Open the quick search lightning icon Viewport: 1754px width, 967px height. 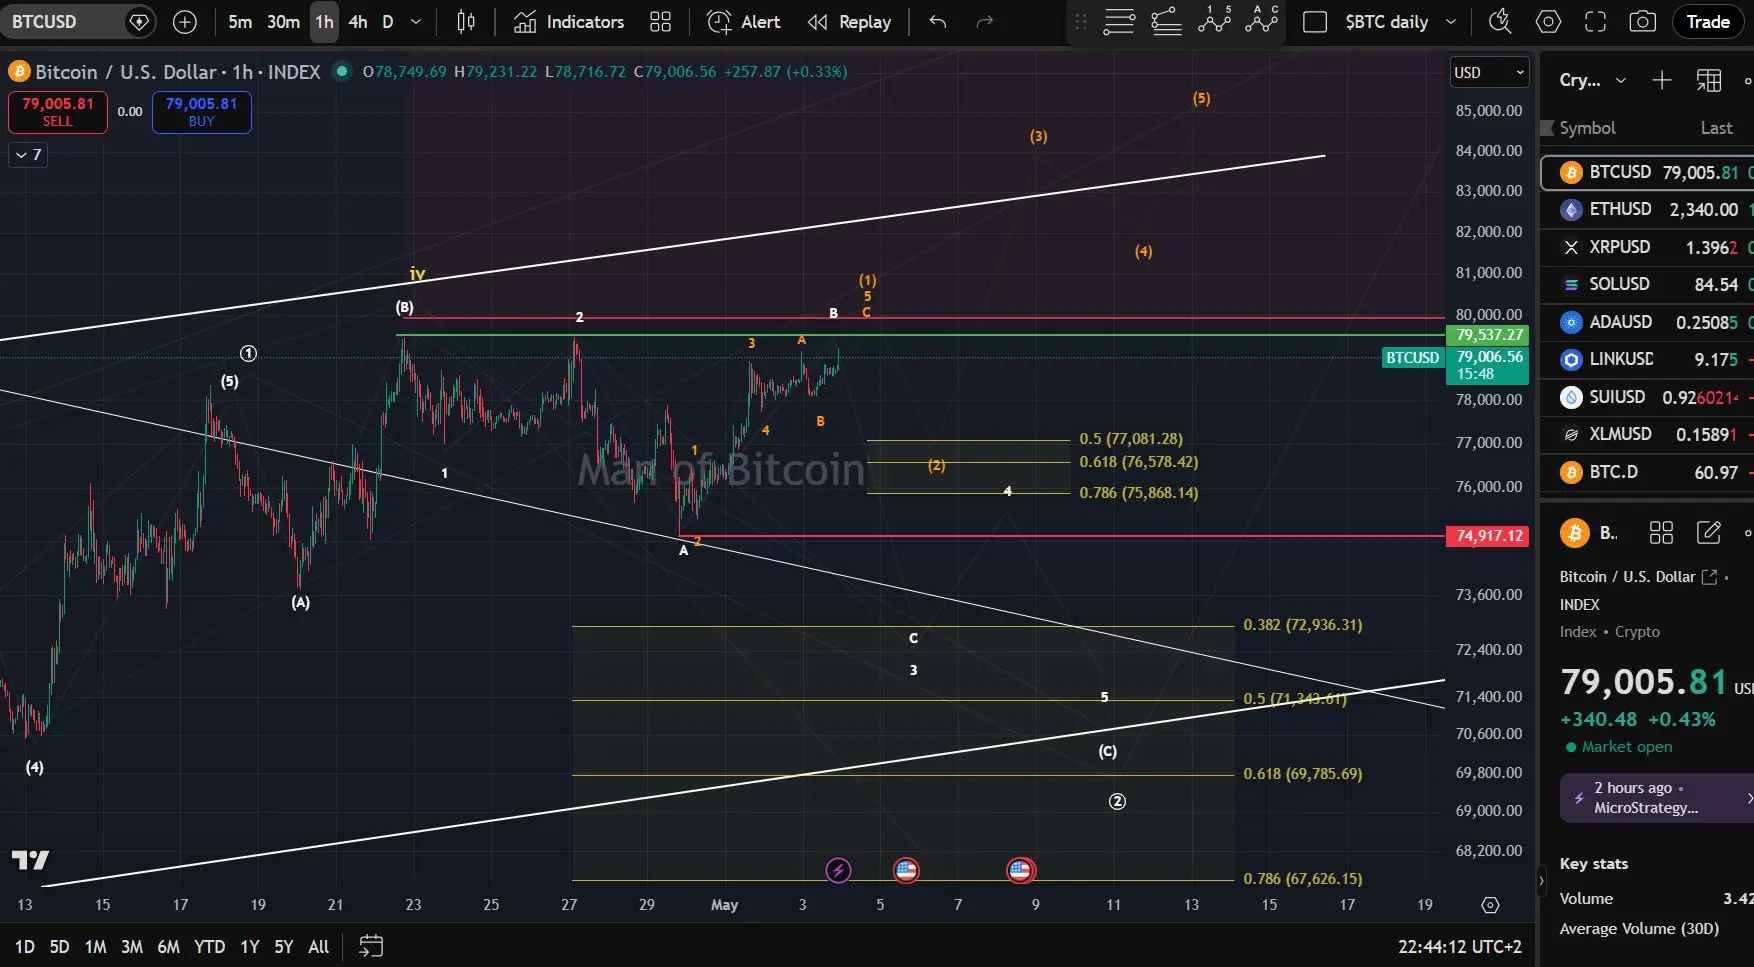tap(1500, 22)
